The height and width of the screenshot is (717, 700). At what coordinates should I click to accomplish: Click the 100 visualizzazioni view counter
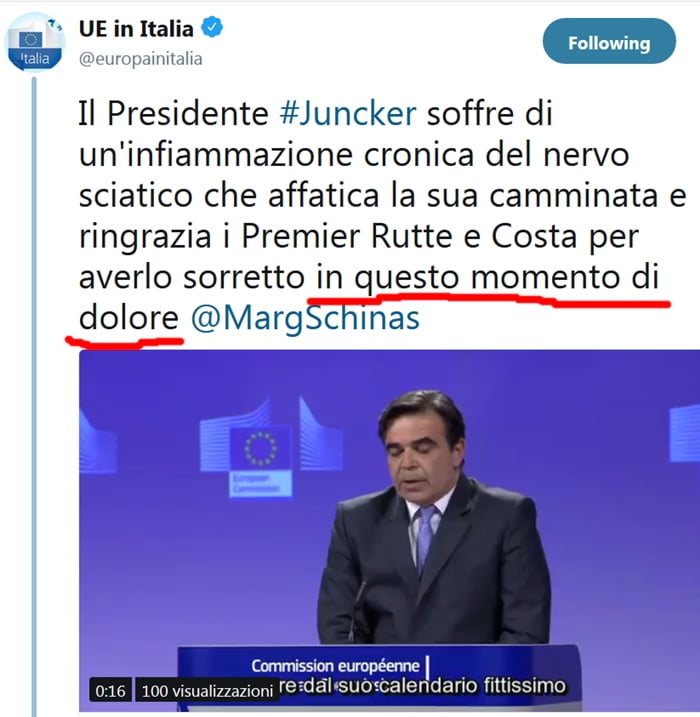pyautogui.click(x=207, y=691)
